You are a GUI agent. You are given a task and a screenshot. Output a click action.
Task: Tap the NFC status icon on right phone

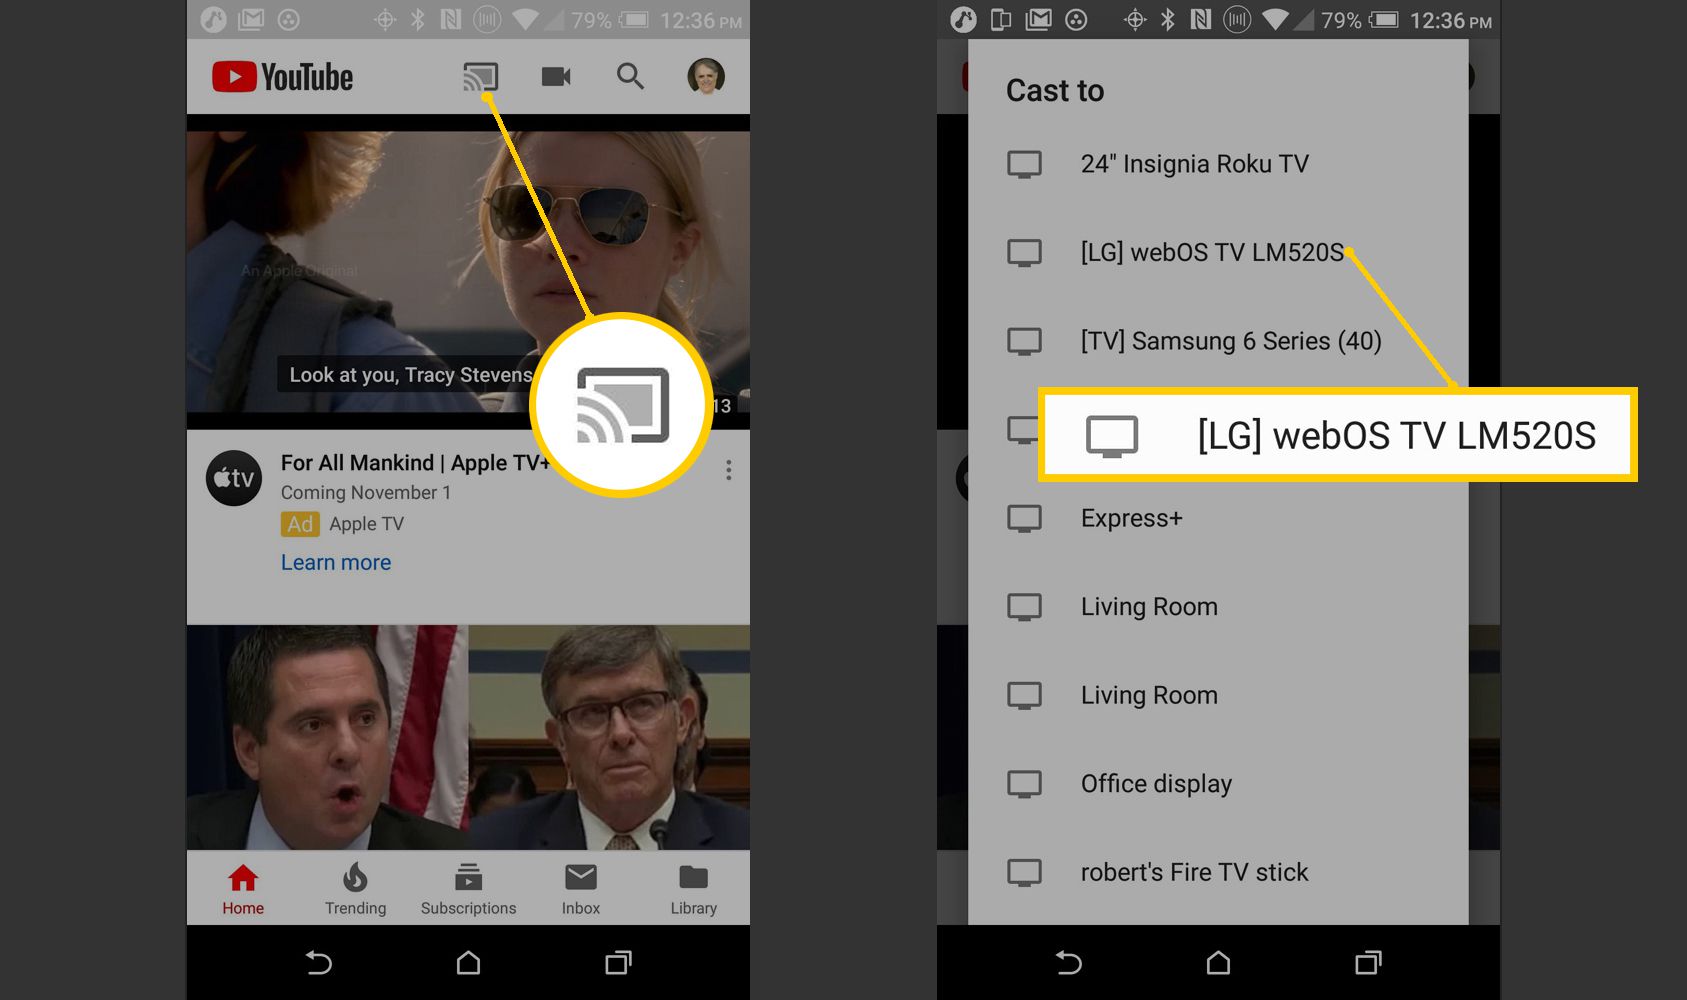[x=1201, y=20]
